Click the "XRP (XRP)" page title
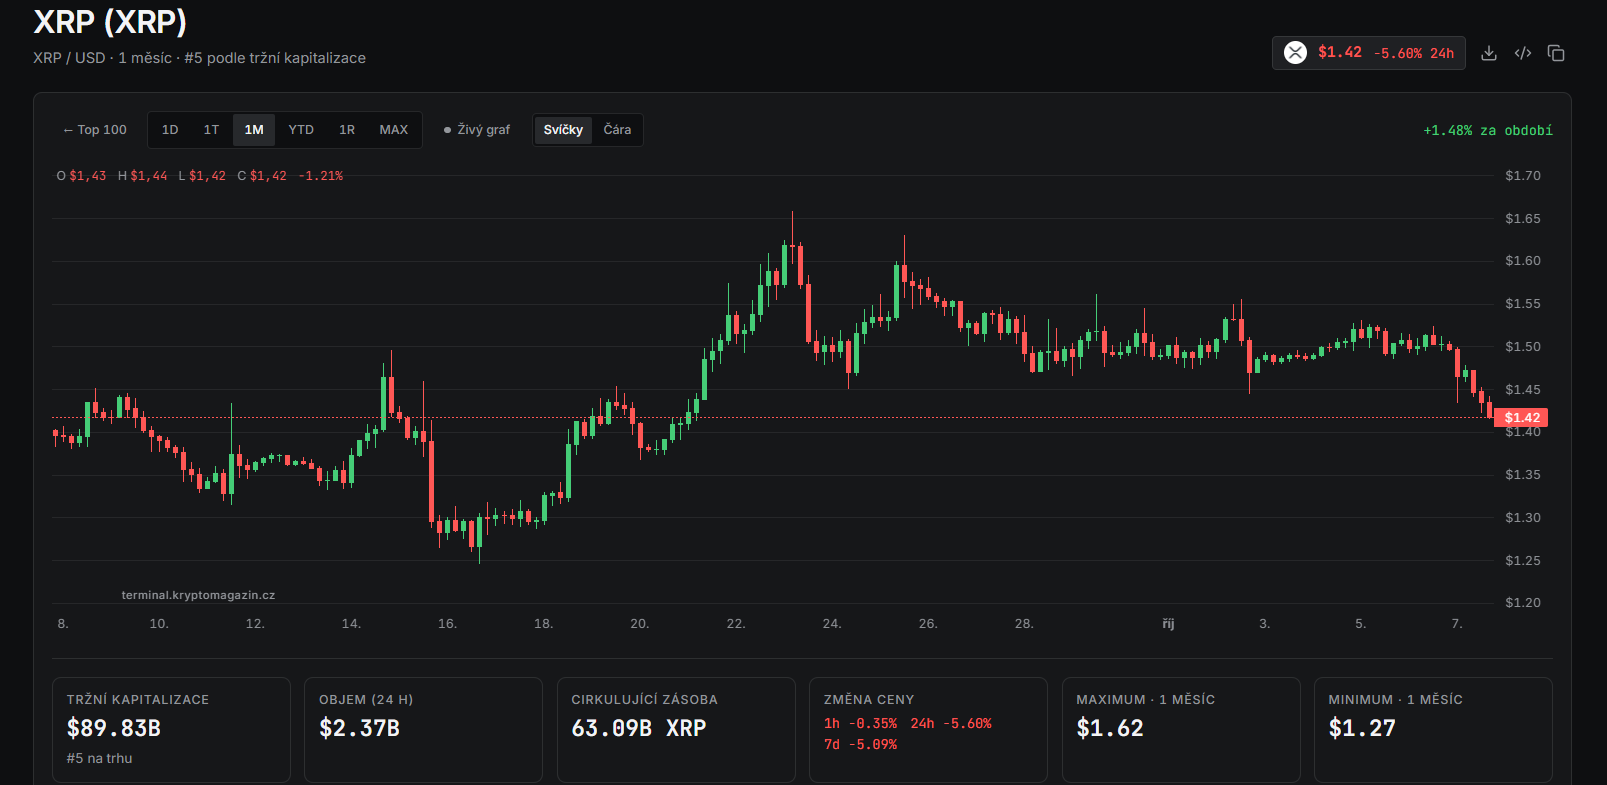The image size is (1607, 785). 110,22
